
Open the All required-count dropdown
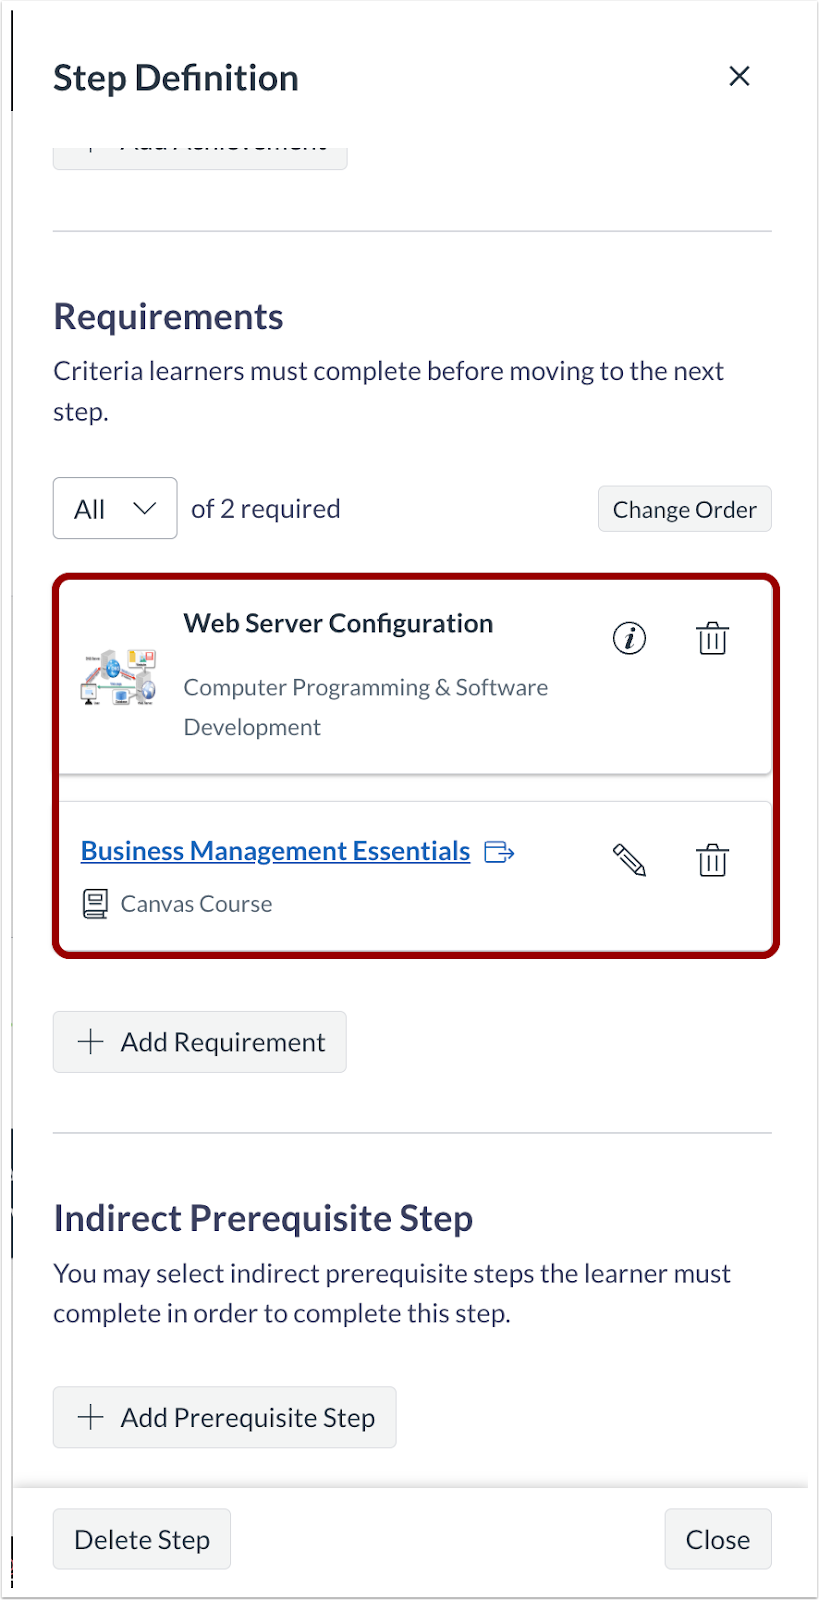115,509
